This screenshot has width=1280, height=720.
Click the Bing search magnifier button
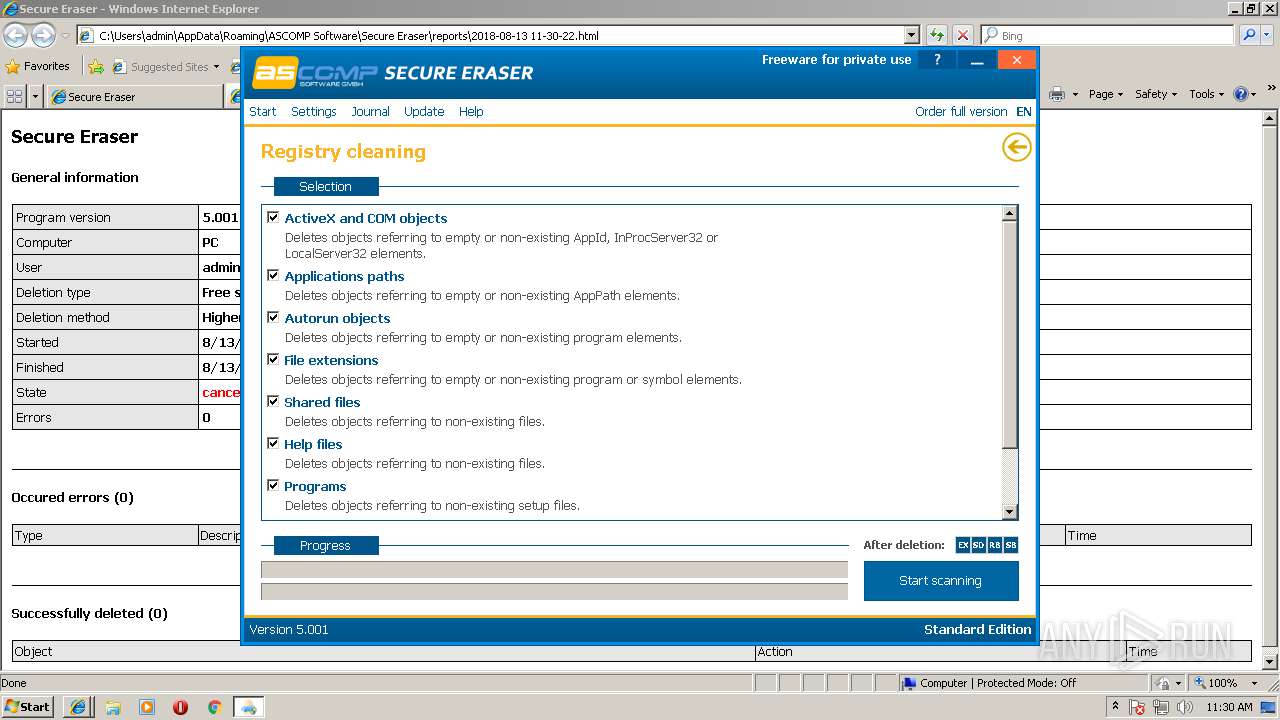coord(1249,35)
